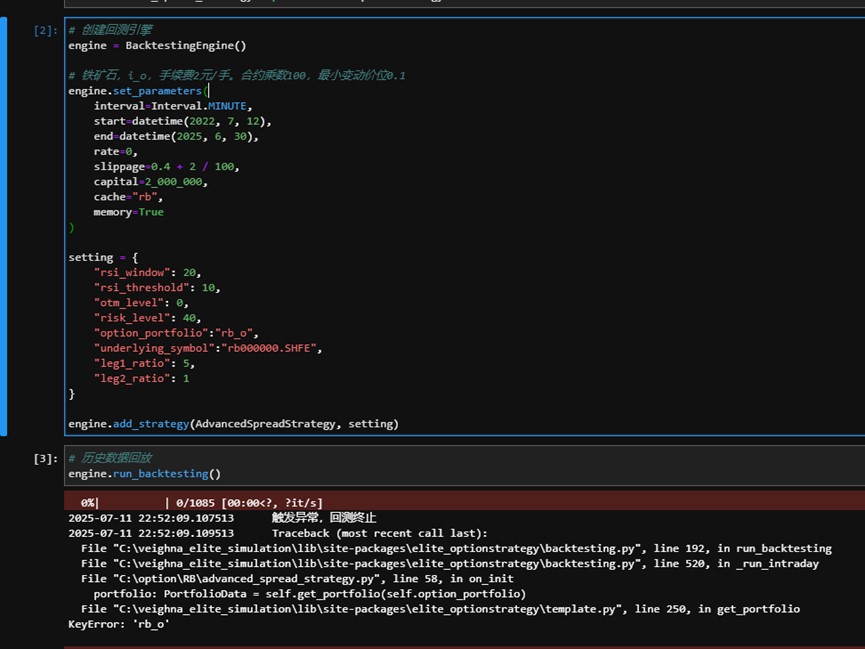Click the template.py line 250 get_portfolio traceback
865x649 pixels.
[440, 609]
